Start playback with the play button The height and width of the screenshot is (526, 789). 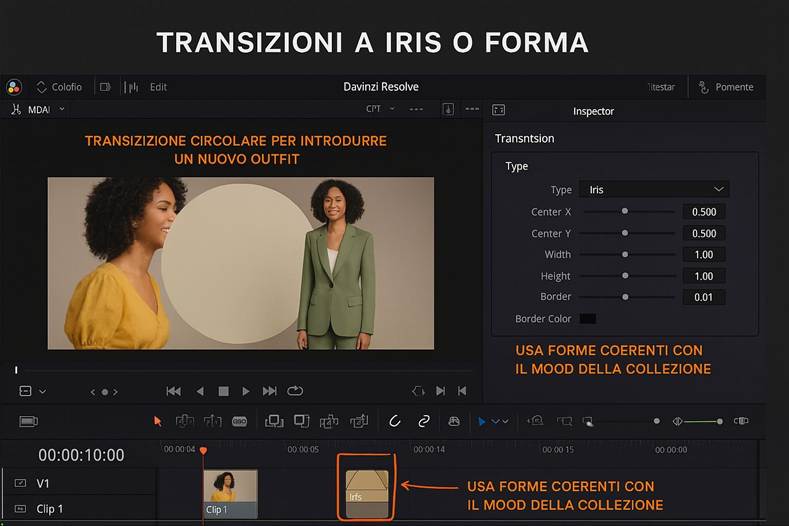point(246,391)
